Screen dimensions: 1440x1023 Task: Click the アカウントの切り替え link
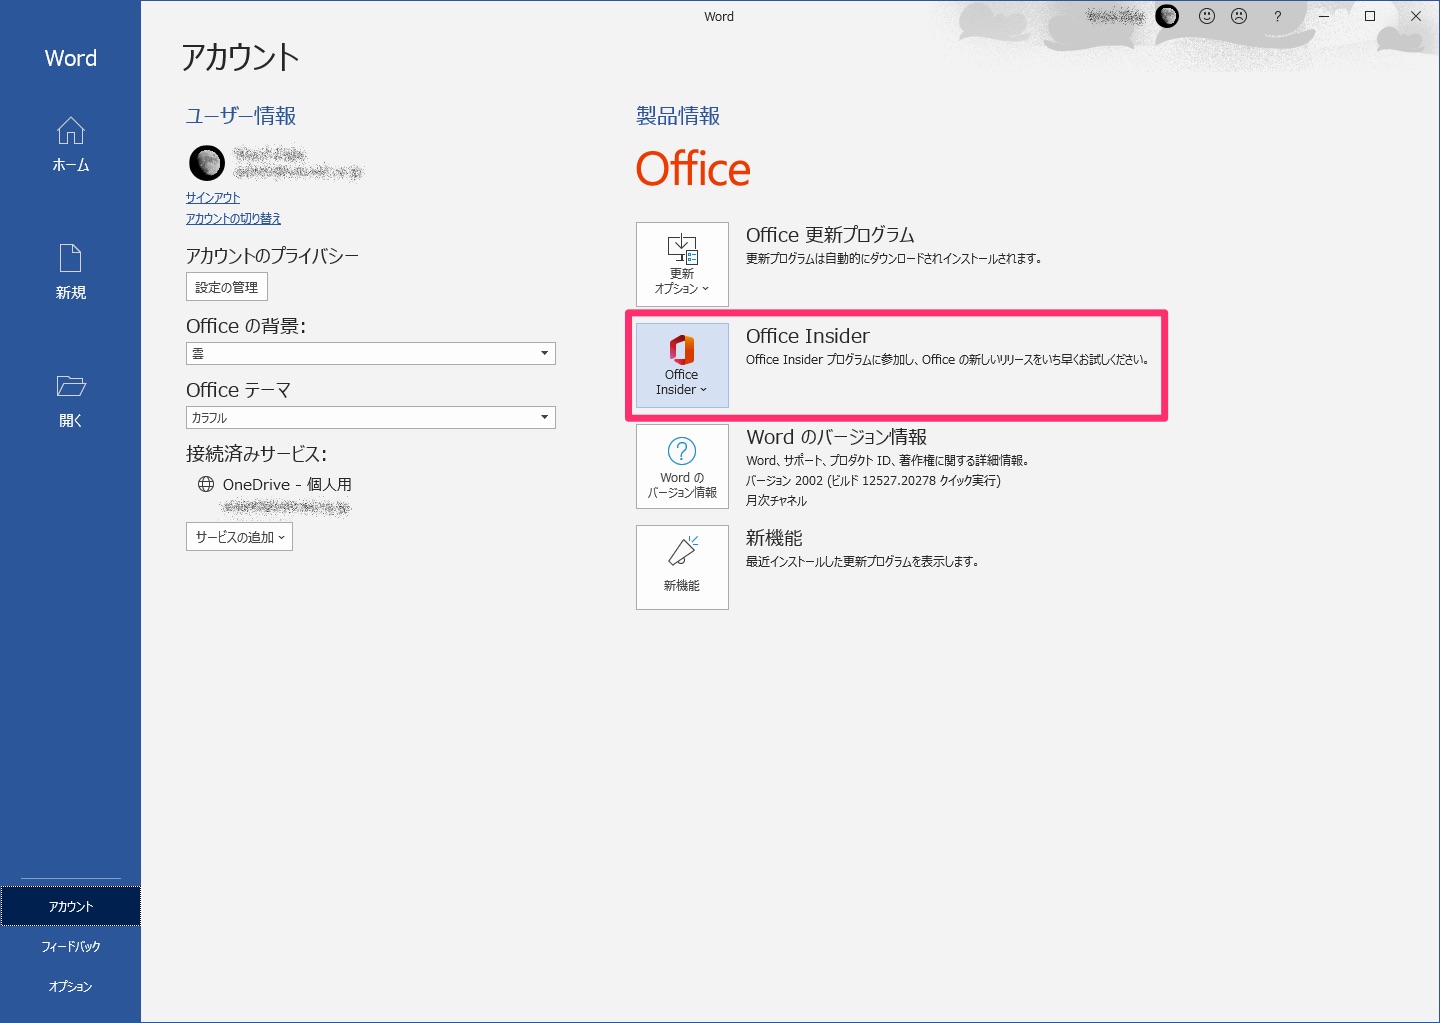(x=233, y=218)
